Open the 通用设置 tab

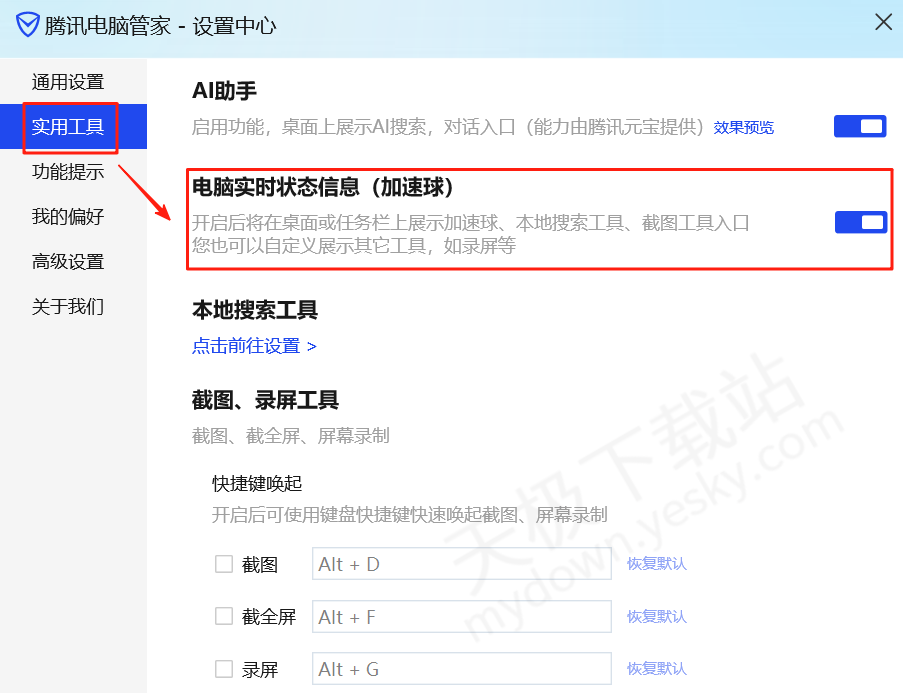[x=68, y=82]
